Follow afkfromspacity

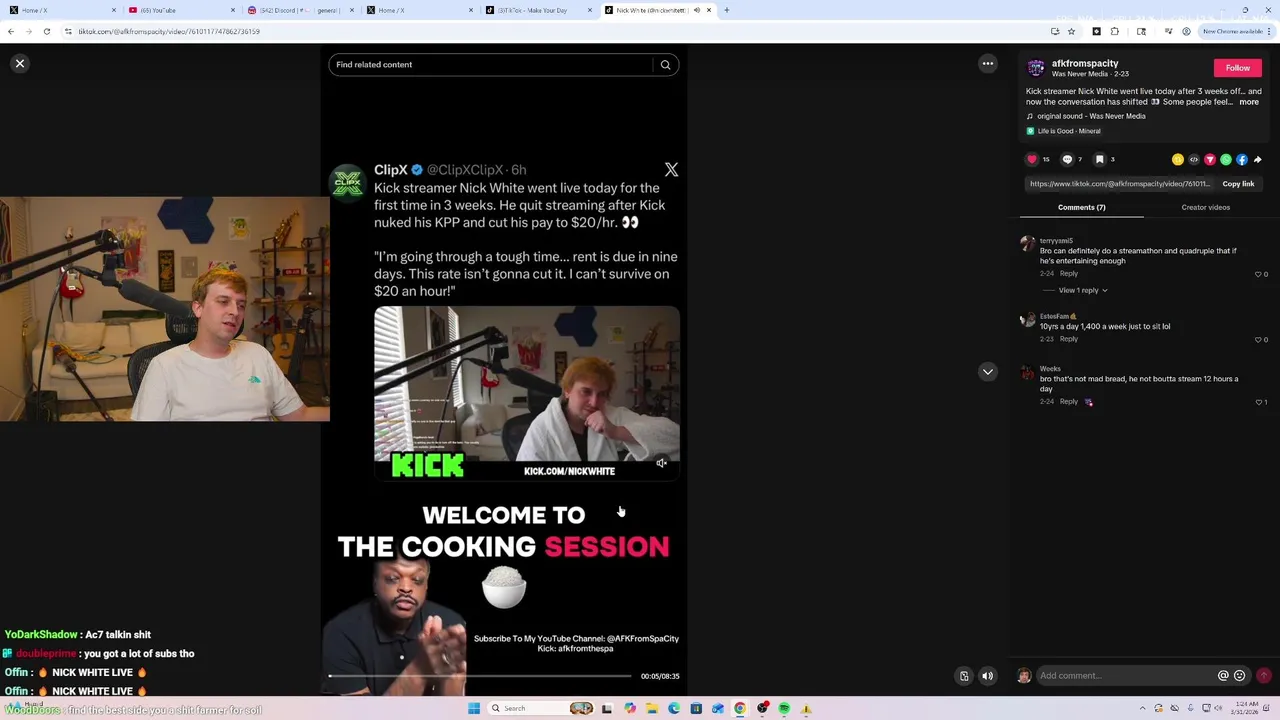(1238, 68)
